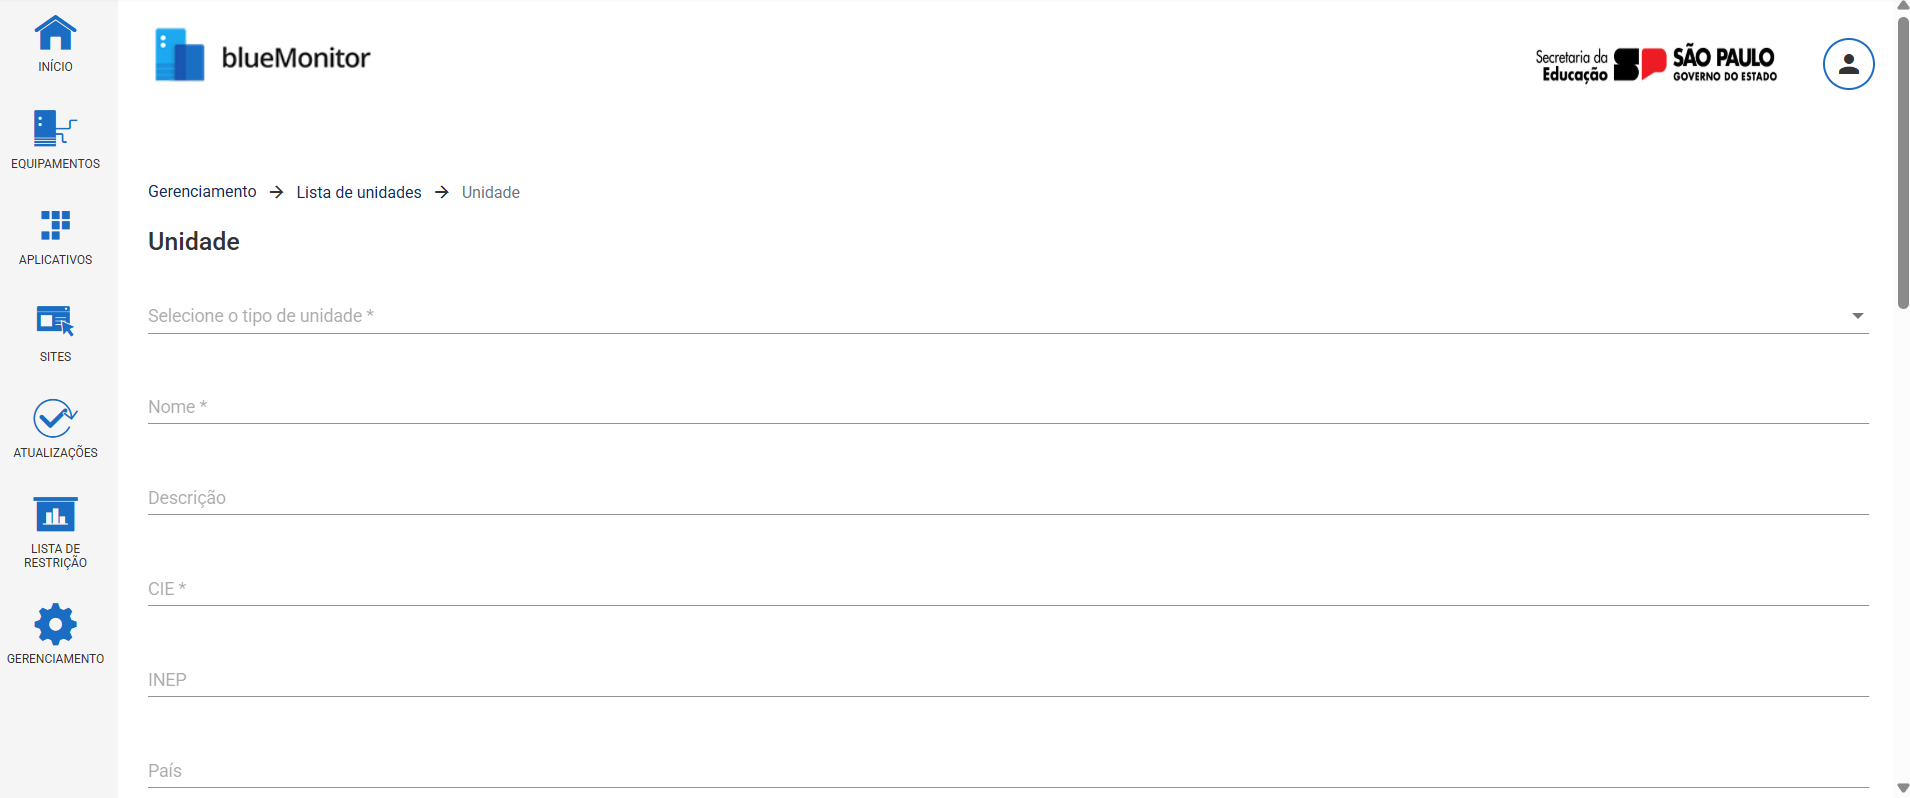This screenshot has width=1910, height=798.
Task: Open the Atualizações checkmark icon
Action: (55, 419)
